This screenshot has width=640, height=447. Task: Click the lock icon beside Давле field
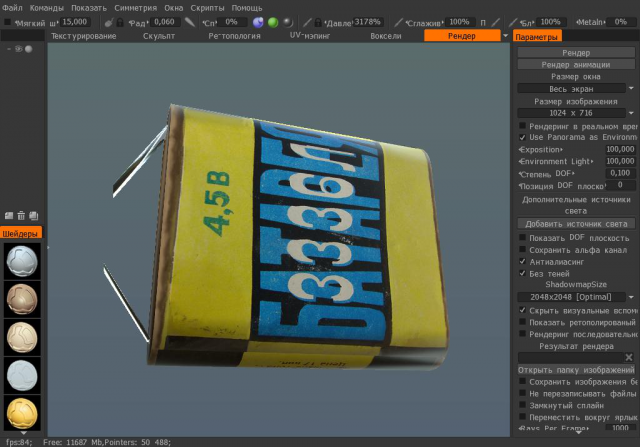pyautogui.click(x=318, y=22)
